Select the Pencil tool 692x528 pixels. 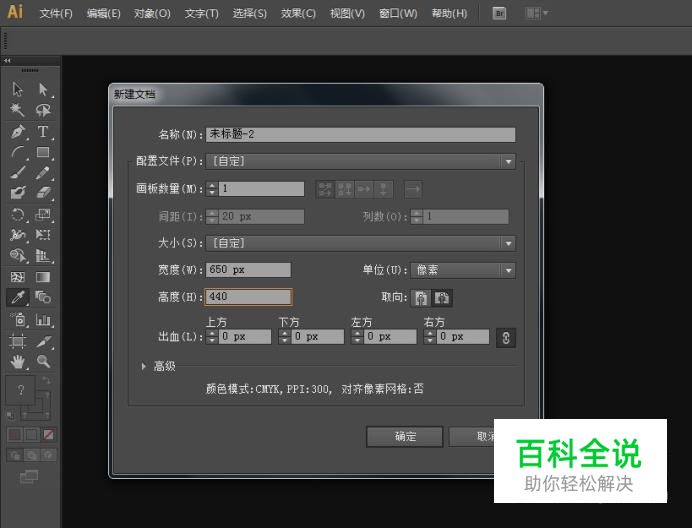pos(43,173)
